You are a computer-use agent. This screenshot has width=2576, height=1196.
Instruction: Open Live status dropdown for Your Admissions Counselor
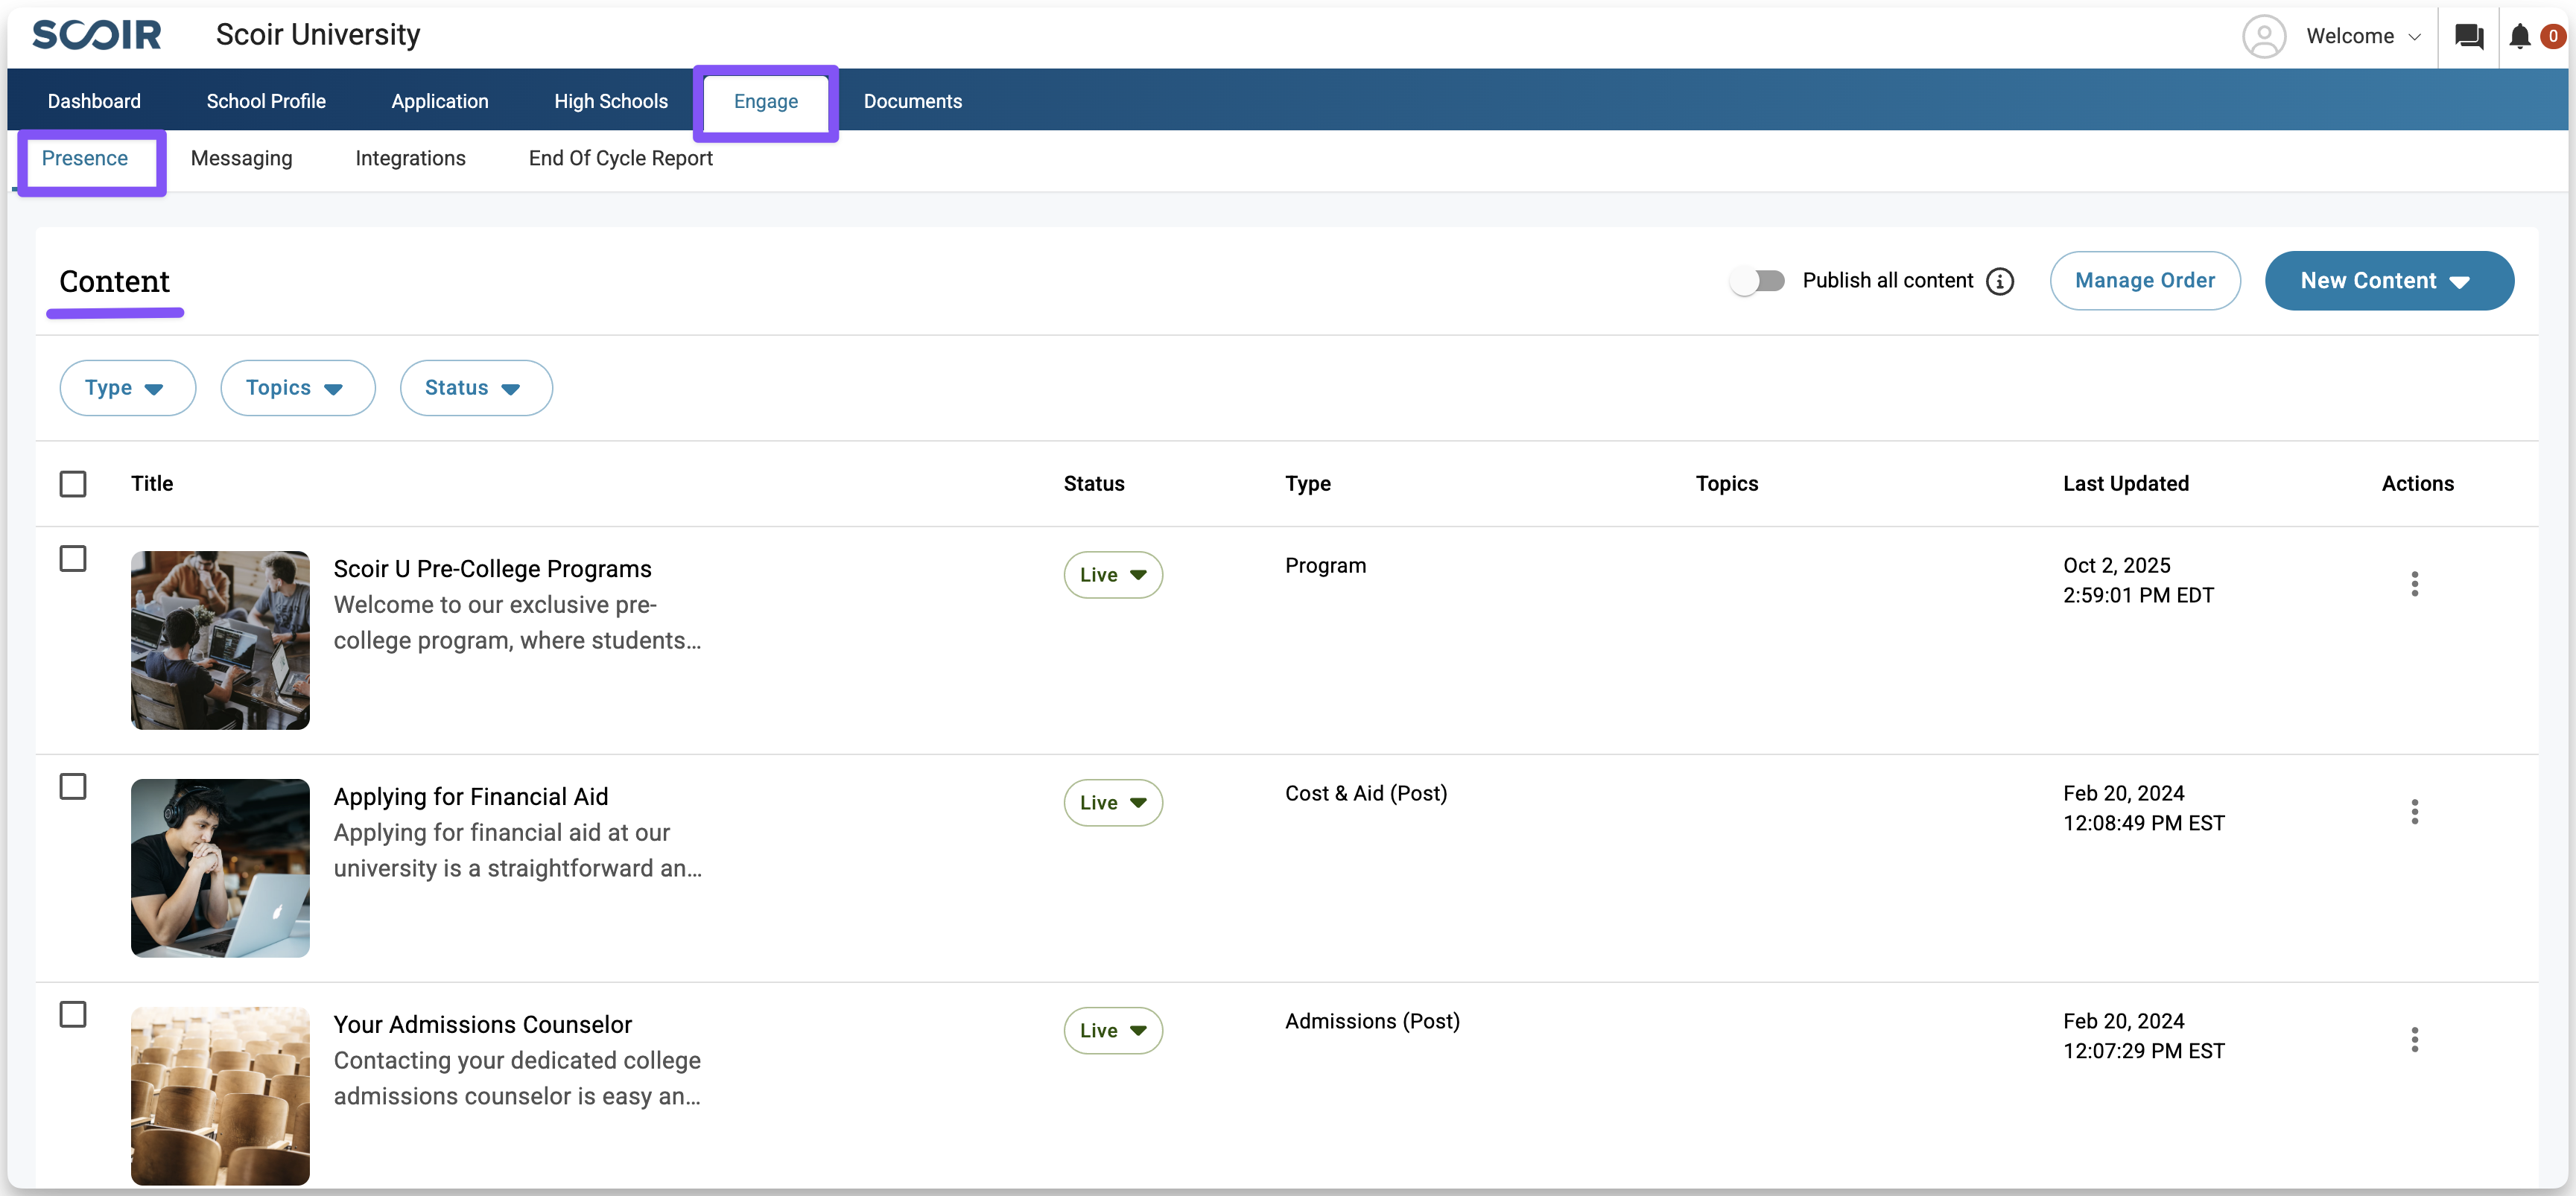tap(1112, 1031)
